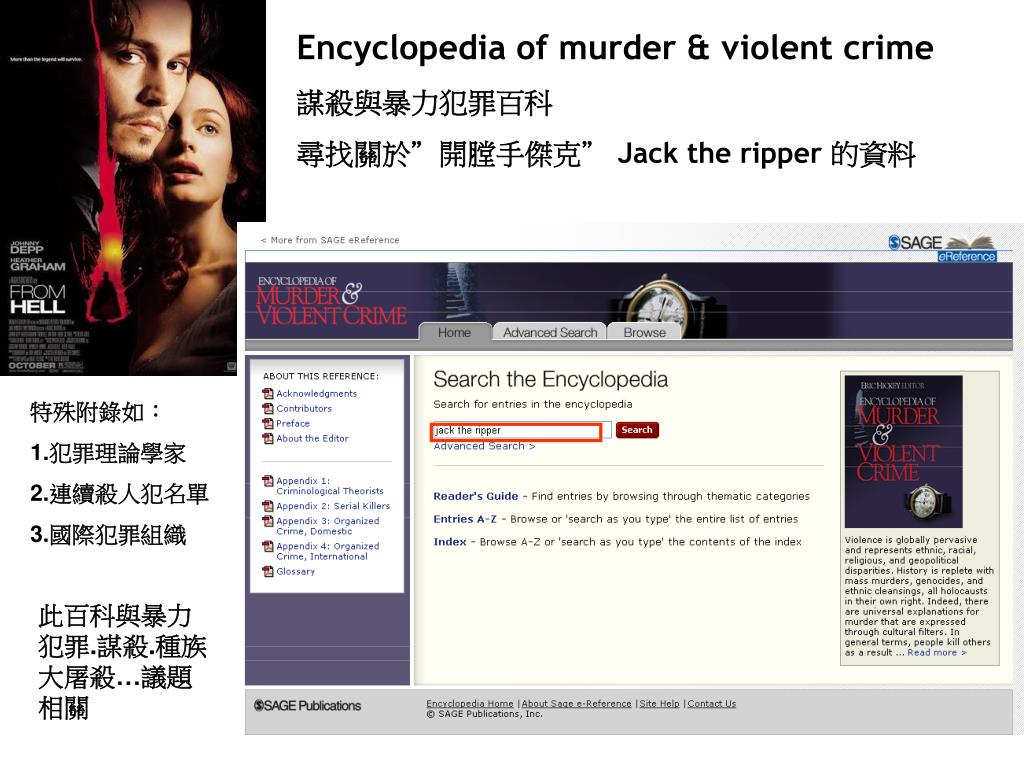Click the book cover thumbnail

pos(903,451)
